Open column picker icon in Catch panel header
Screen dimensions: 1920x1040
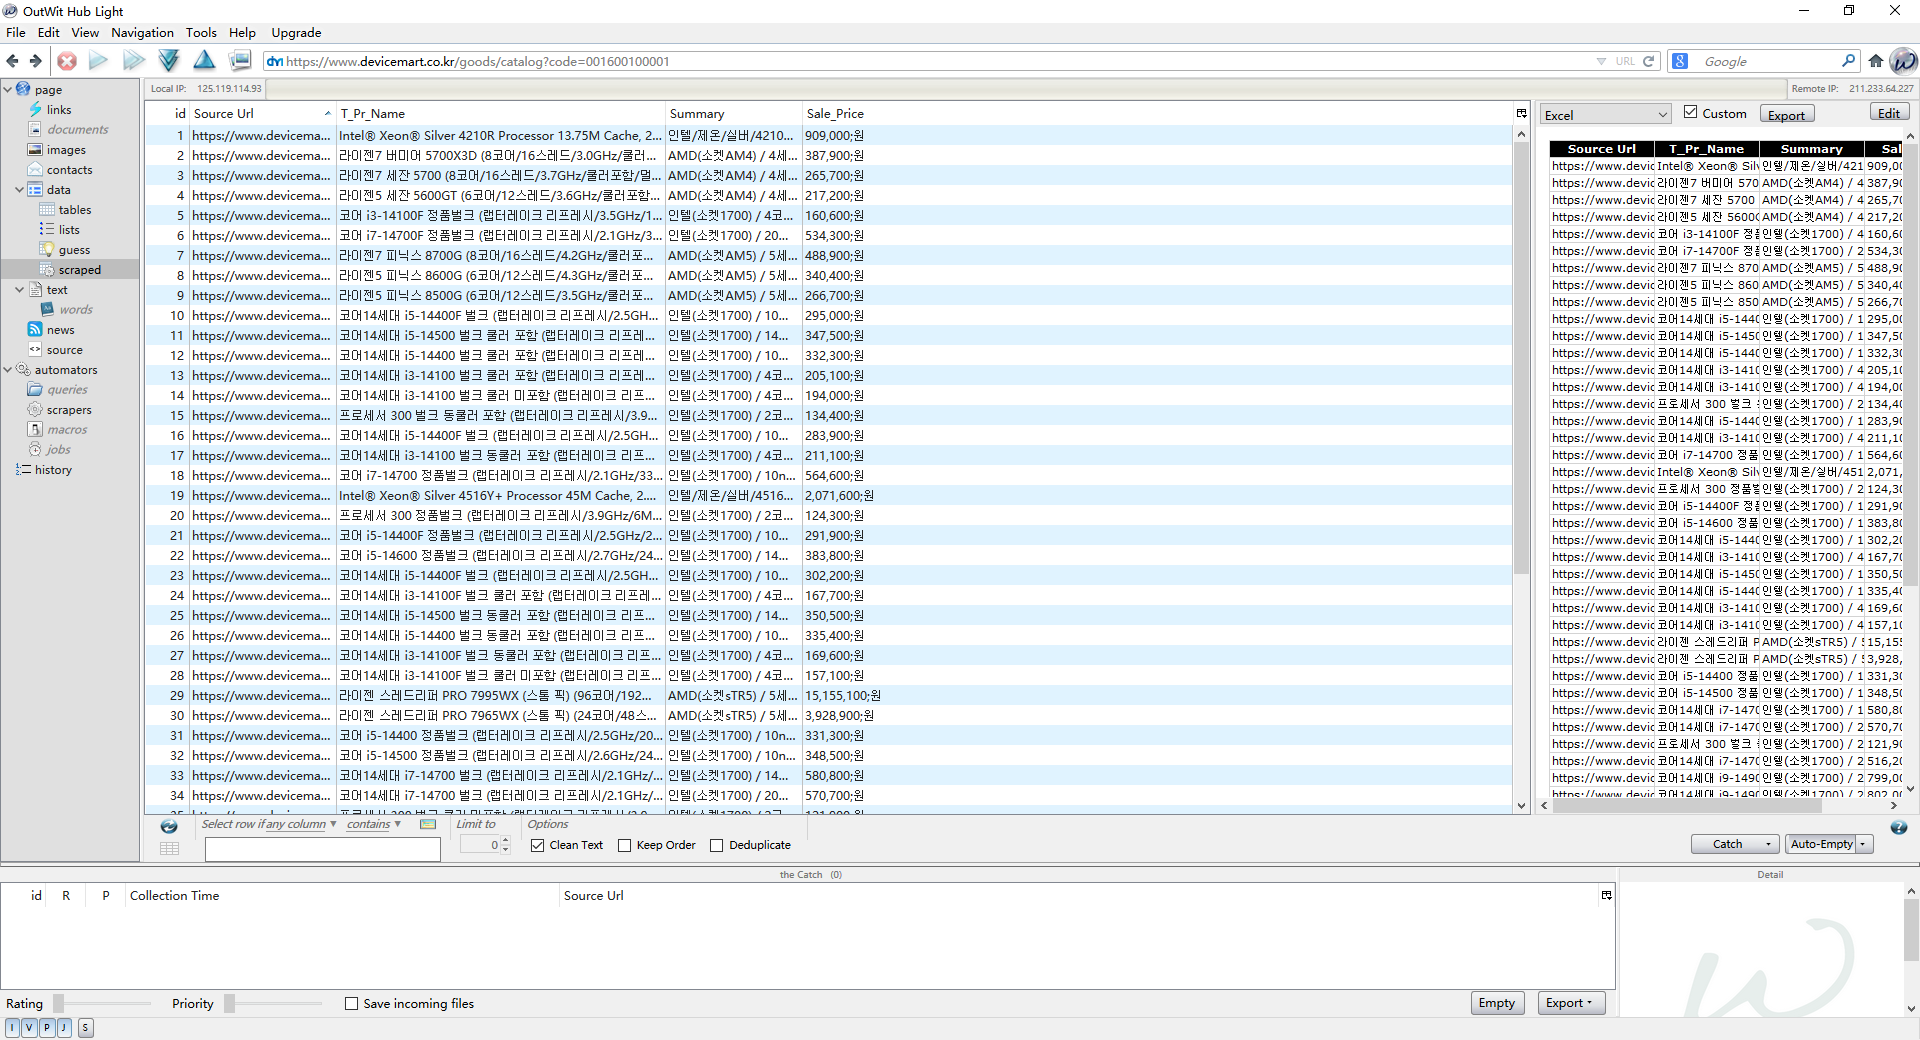point(1607,895)
